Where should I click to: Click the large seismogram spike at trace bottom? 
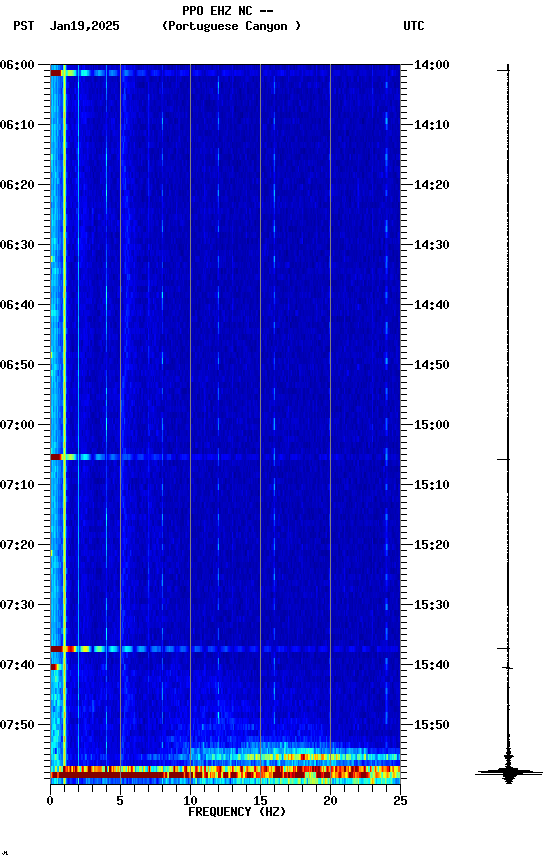508,773
